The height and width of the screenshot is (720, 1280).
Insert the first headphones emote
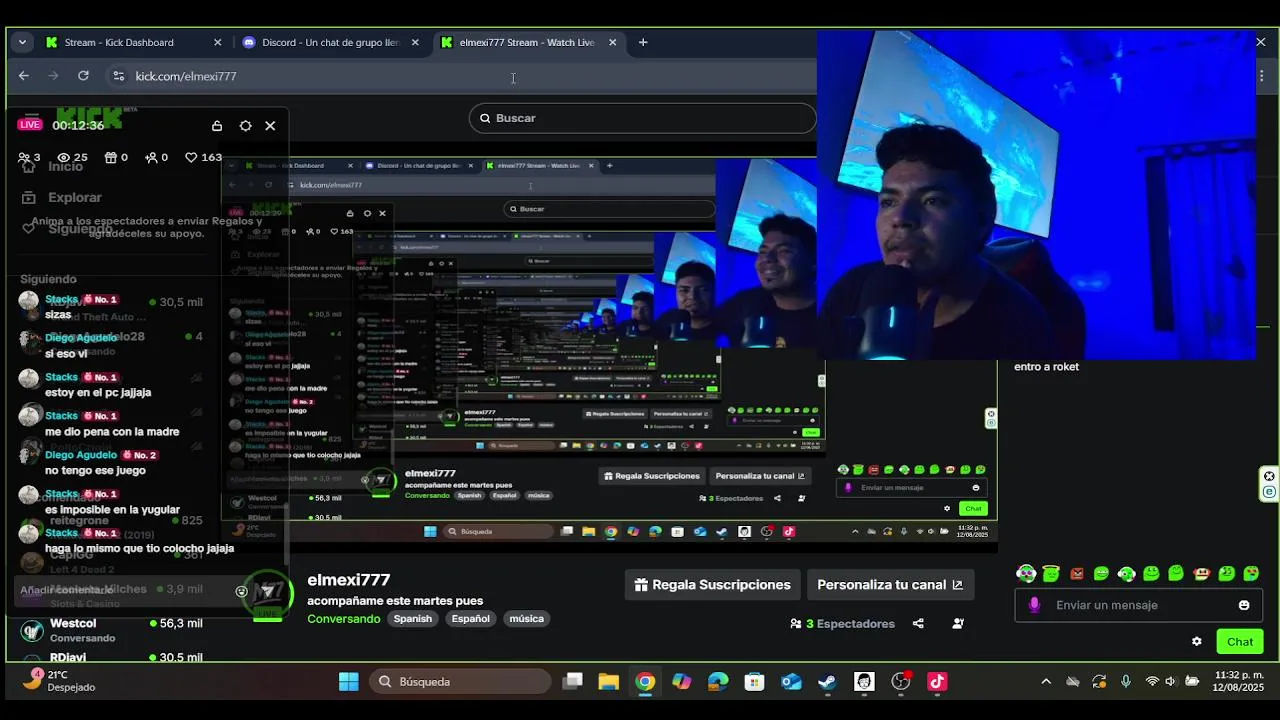(1026, 574)
